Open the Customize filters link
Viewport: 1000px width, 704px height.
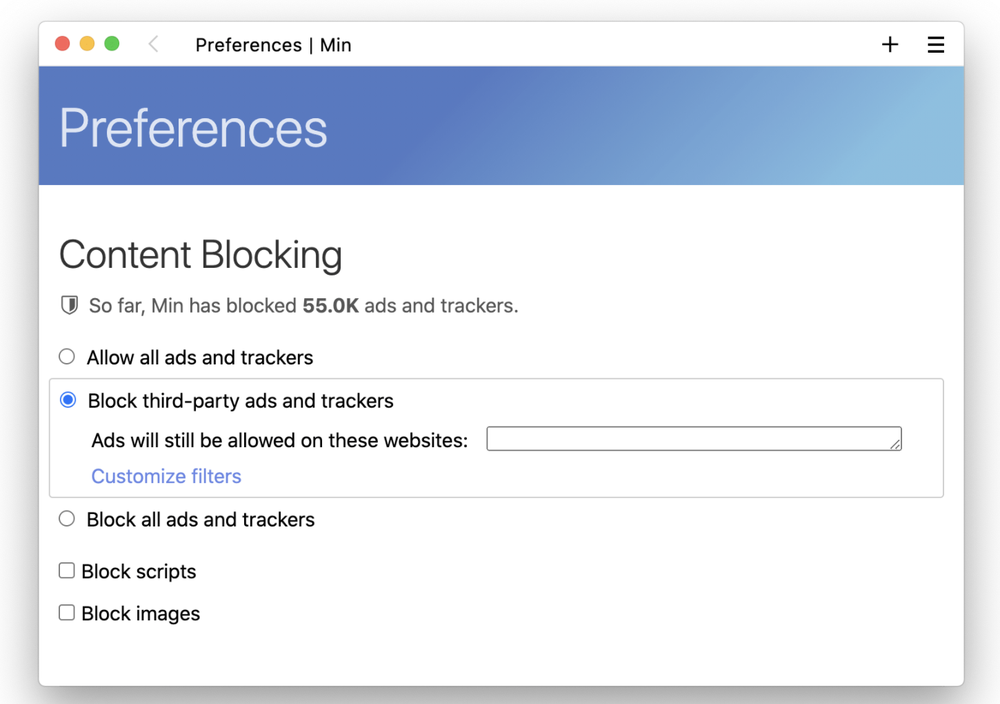tap(166, 476)
